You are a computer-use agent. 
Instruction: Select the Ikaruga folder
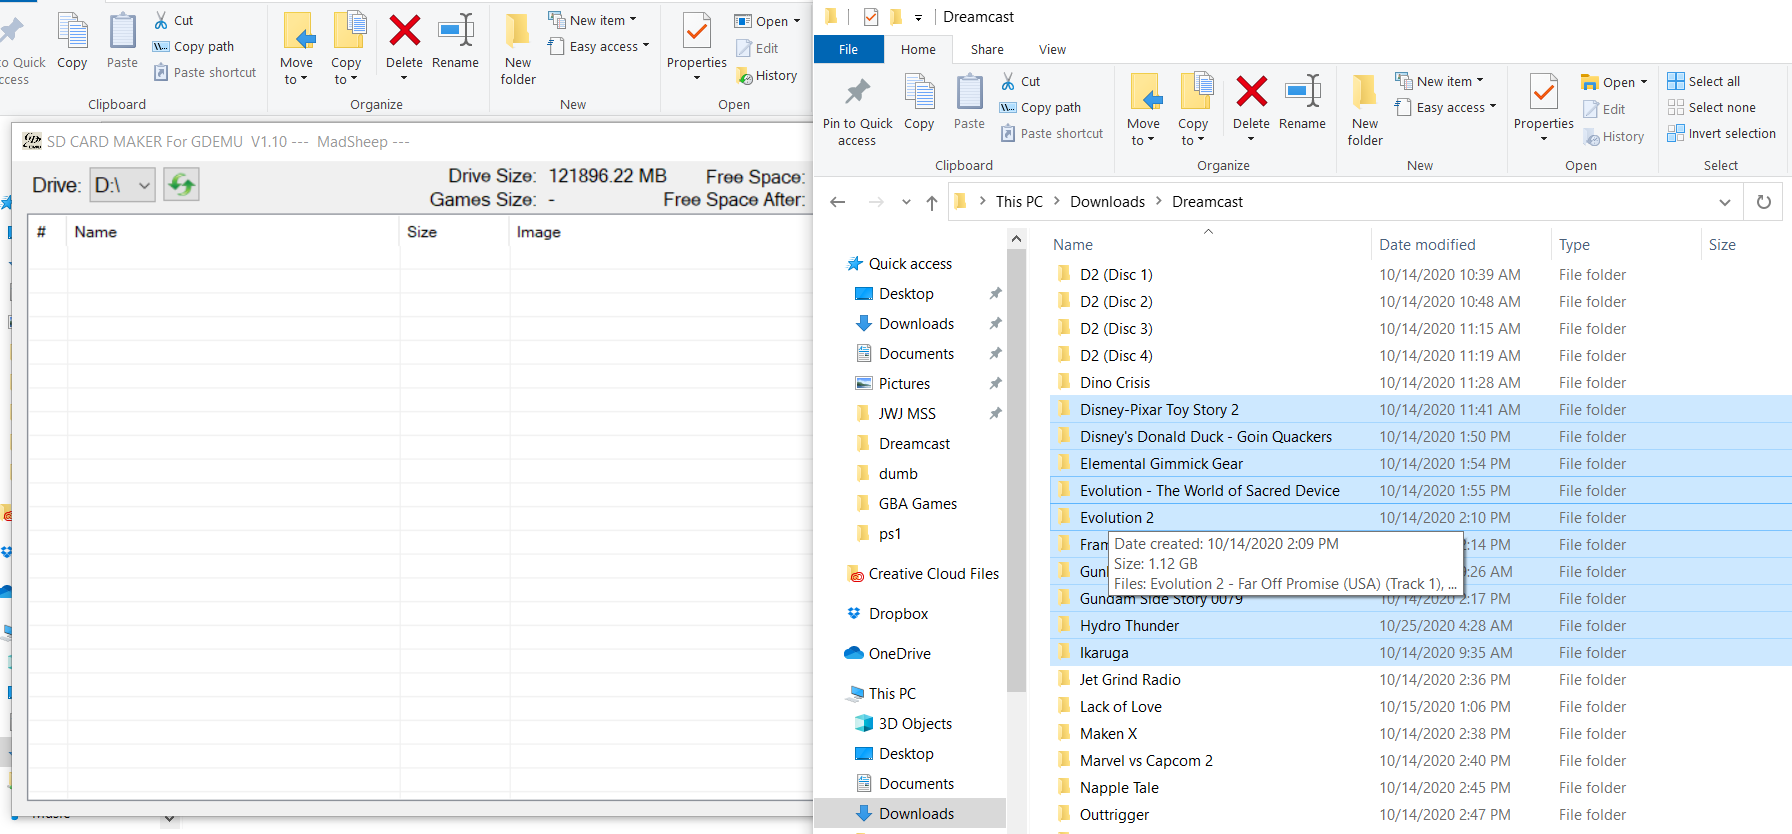1104,652
